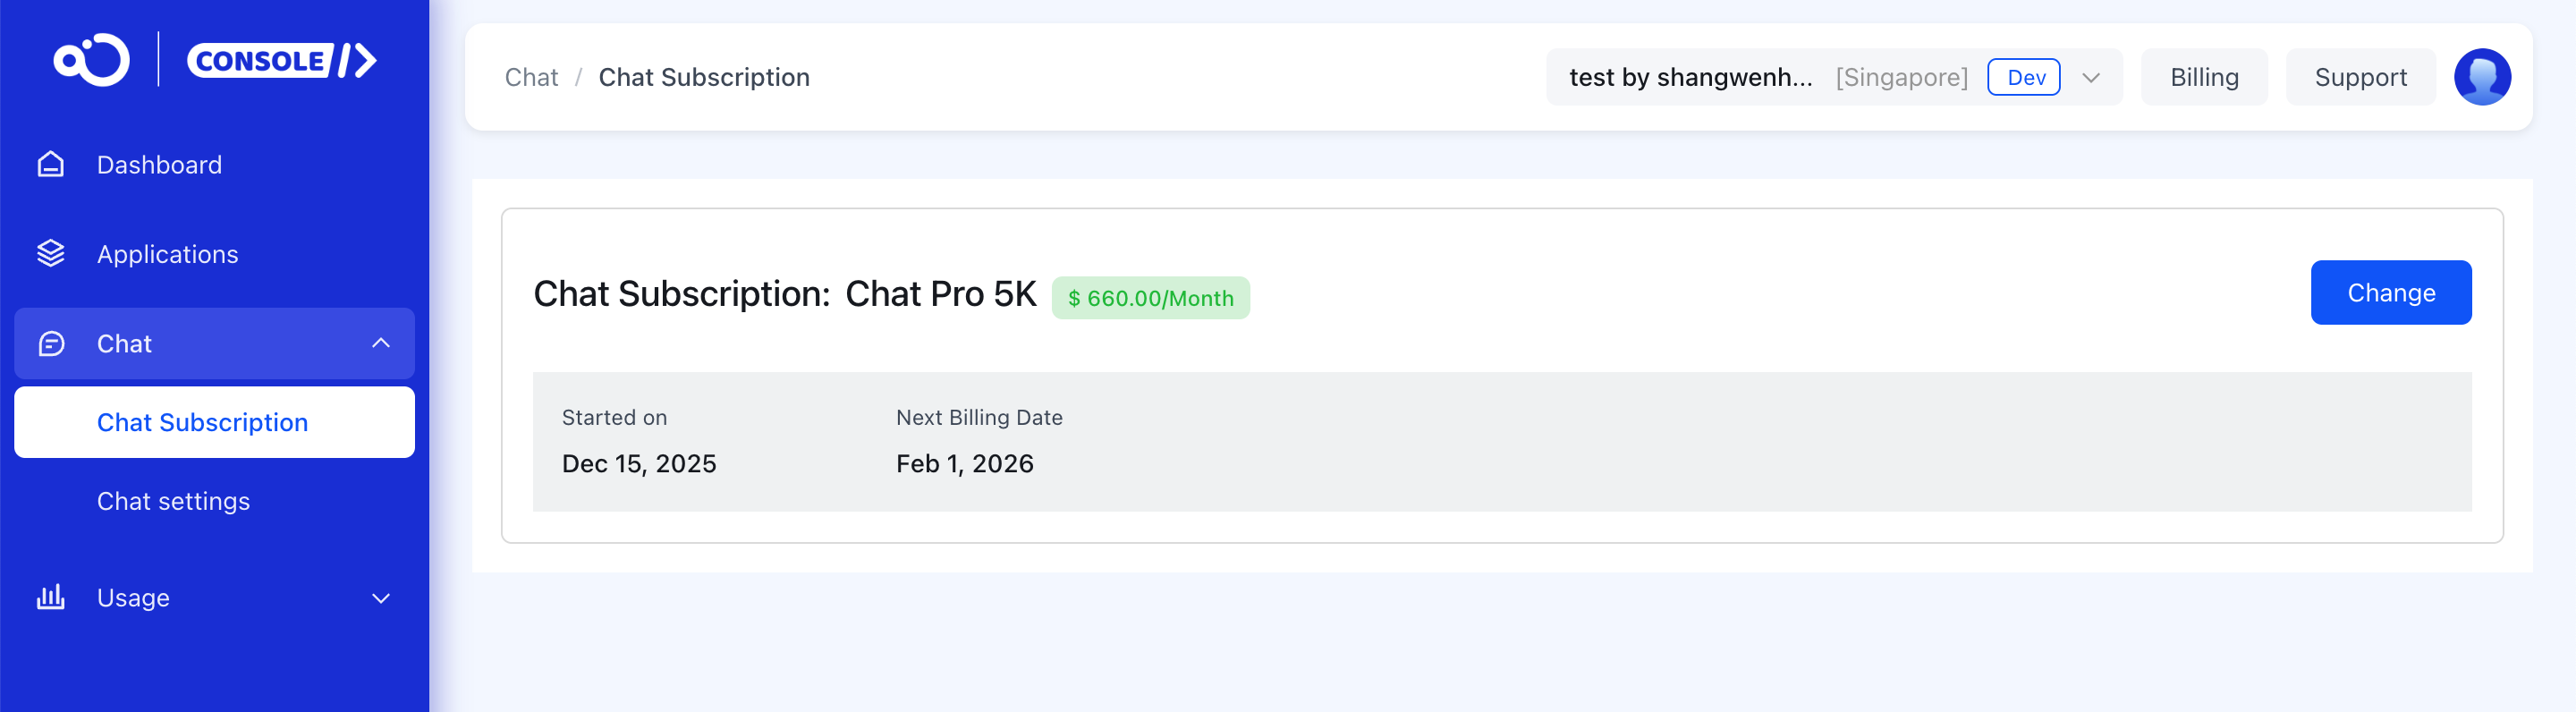Open Chat Subscription in the sidebar

pos(203,422)
